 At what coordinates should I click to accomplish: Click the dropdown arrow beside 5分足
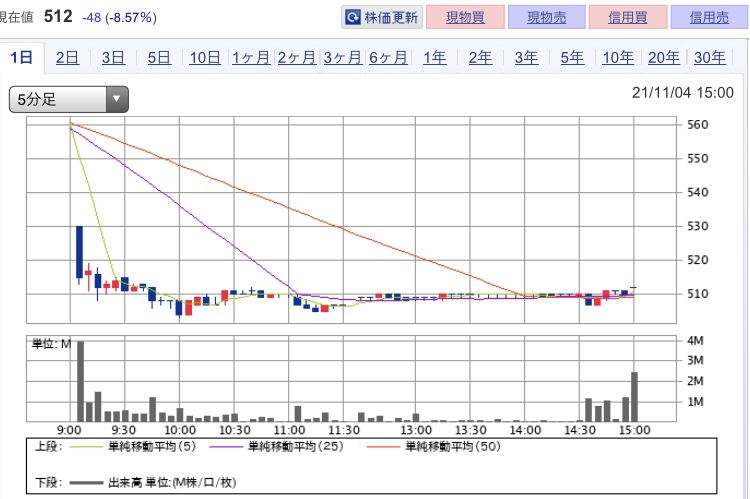116,99
